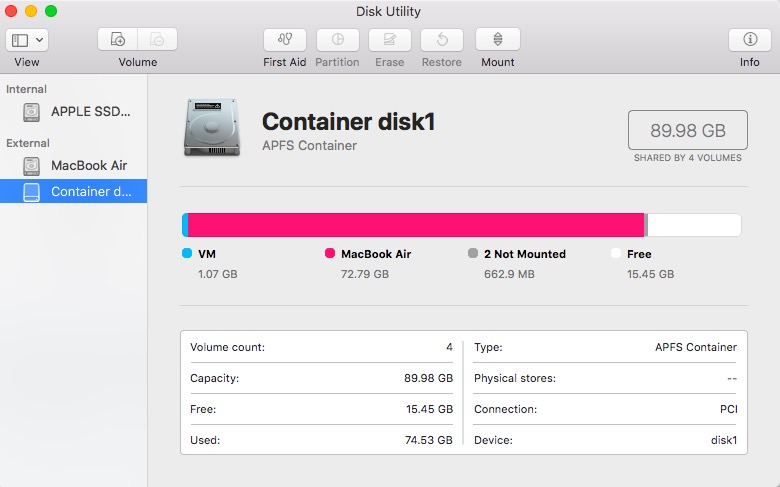
Task: Click the First Aid stethoscope icon
Action: (x=285, y=40)
